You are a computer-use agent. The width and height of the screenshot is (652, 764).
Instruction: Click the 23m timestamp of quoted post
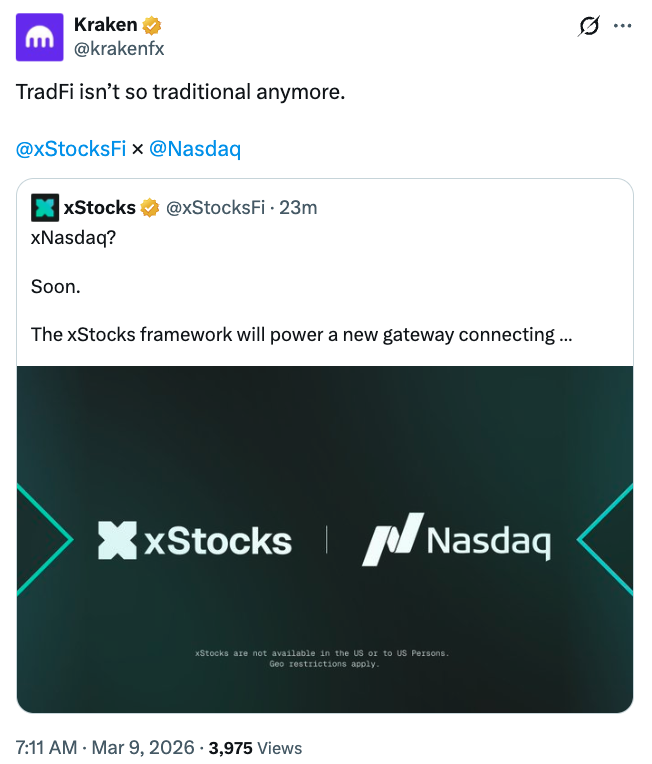click(x=298, y=207)
